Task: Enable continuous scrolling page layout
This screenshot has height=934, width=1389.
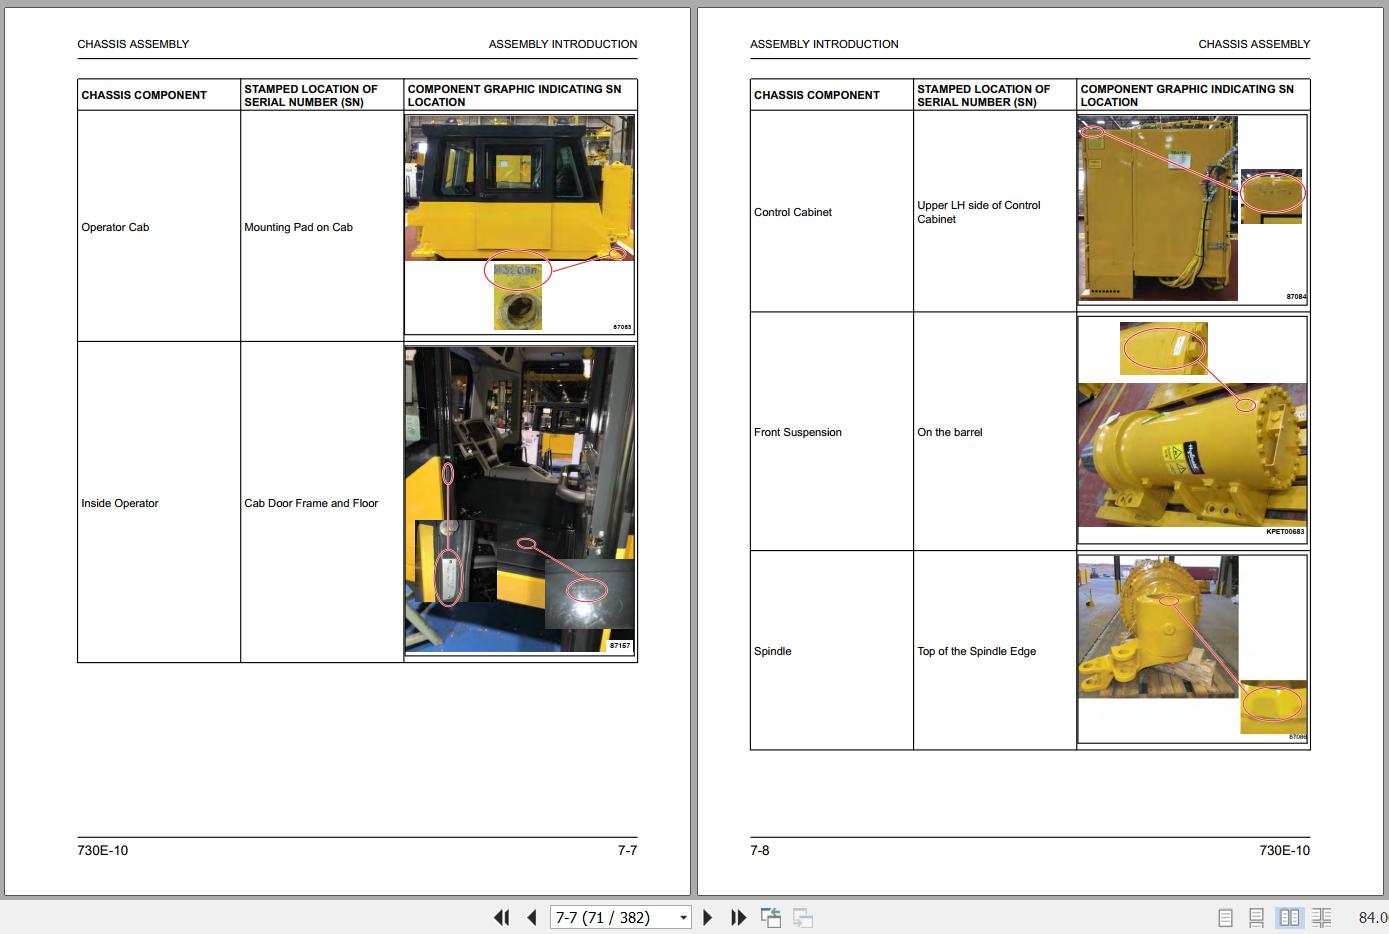Action: [x=1257, y=917]
